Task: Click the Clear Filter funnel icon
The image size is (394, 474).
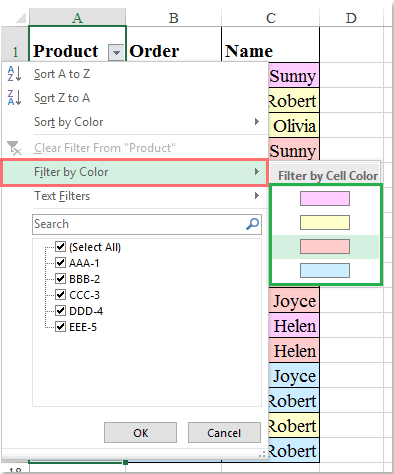Action: [x=14, y=148]
